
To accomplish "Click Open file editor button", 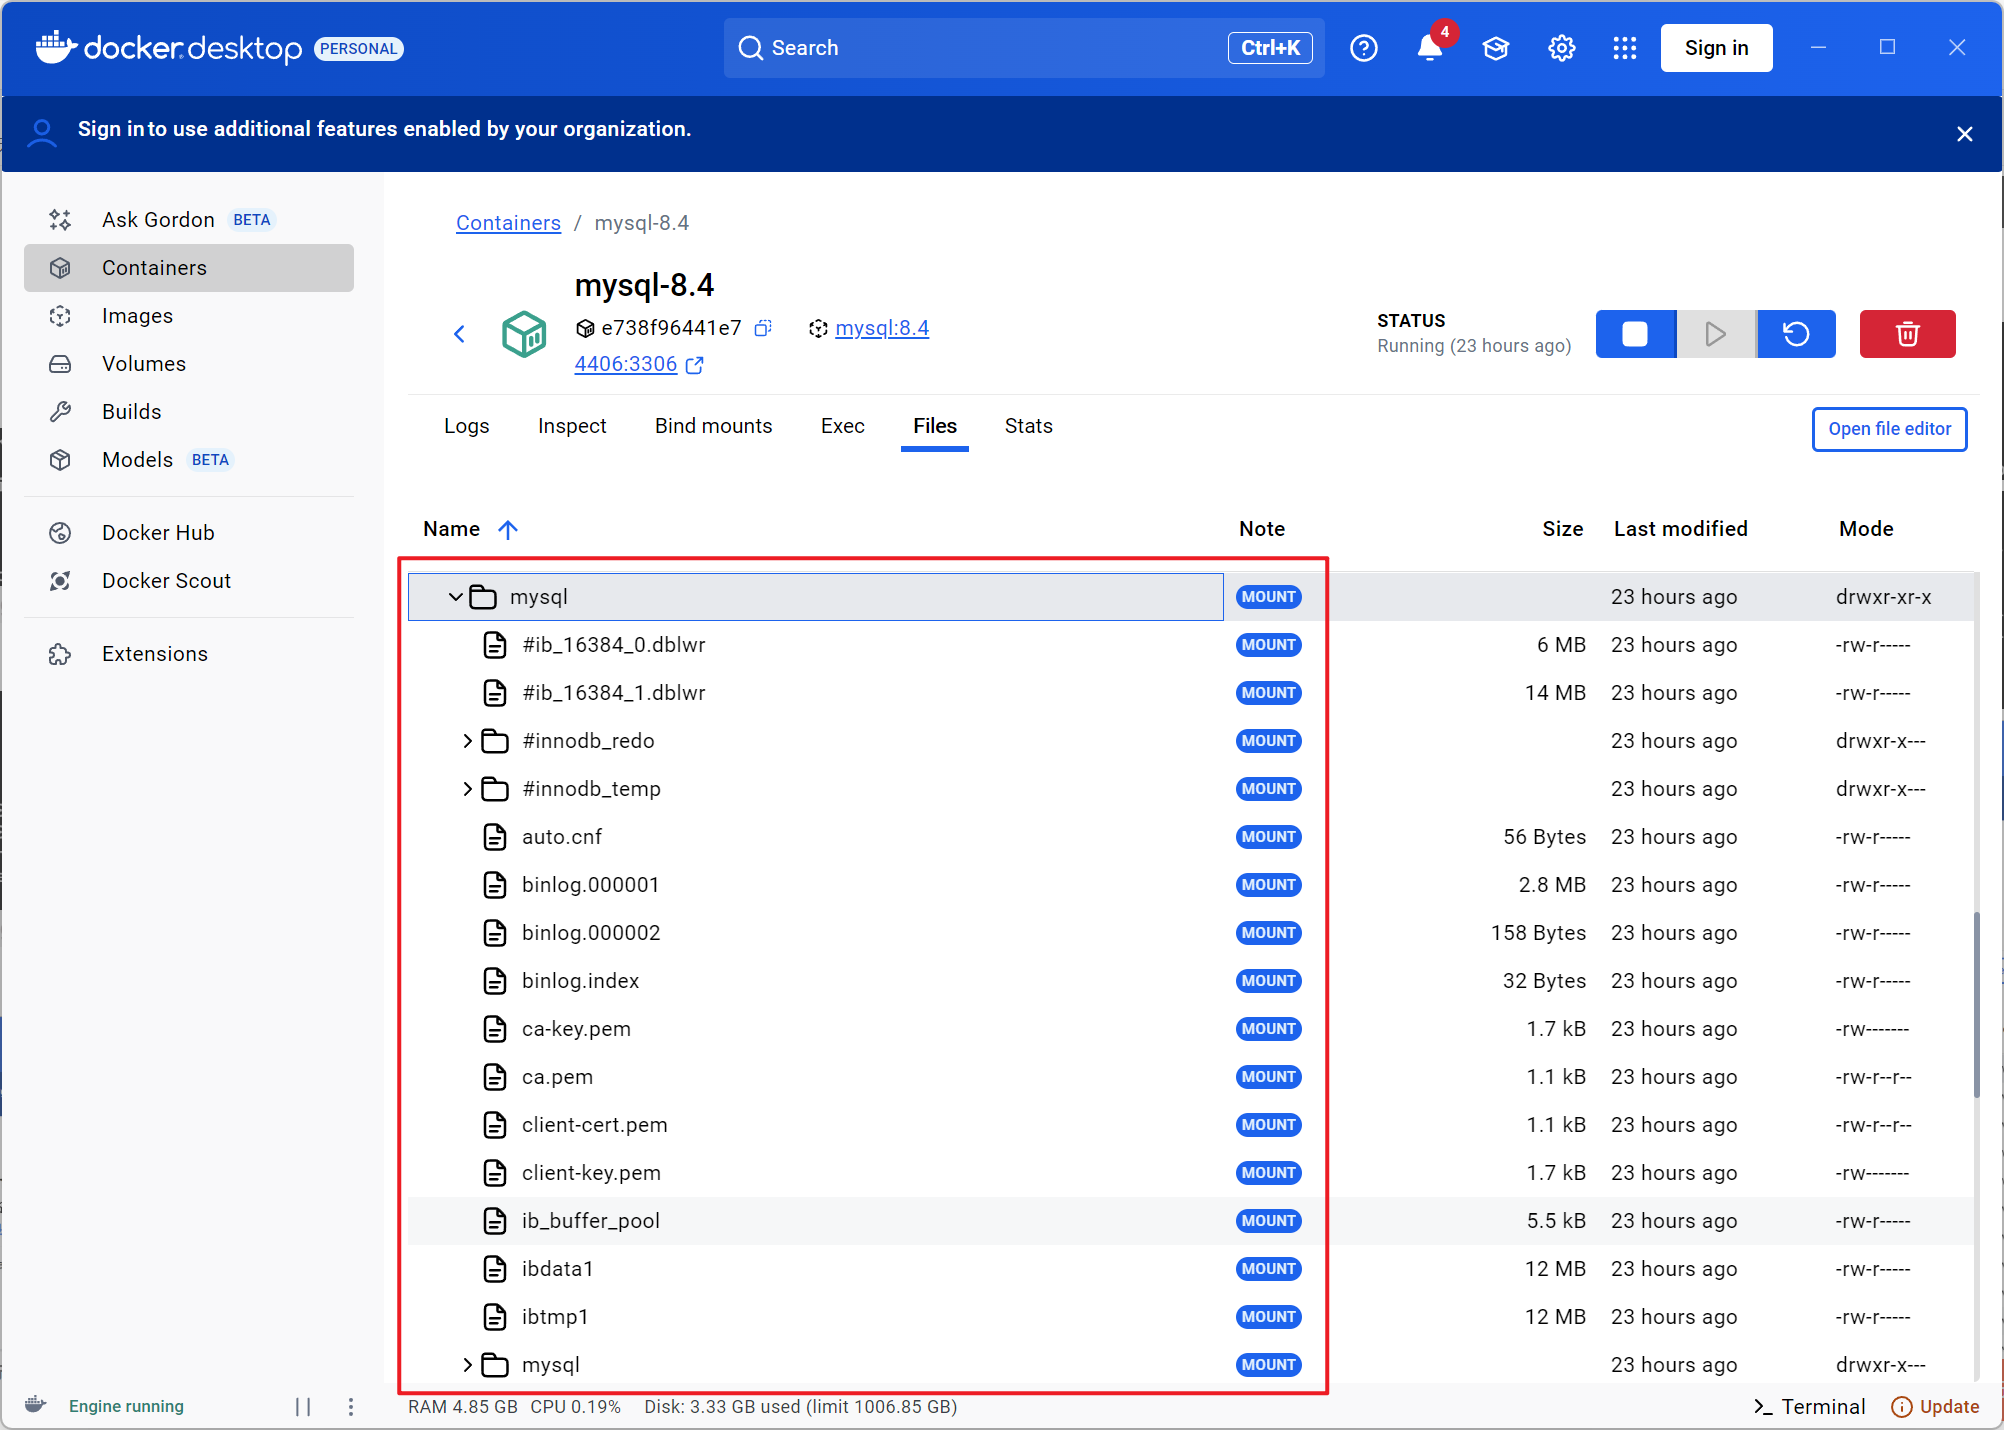I will (x=1889, y=429).
